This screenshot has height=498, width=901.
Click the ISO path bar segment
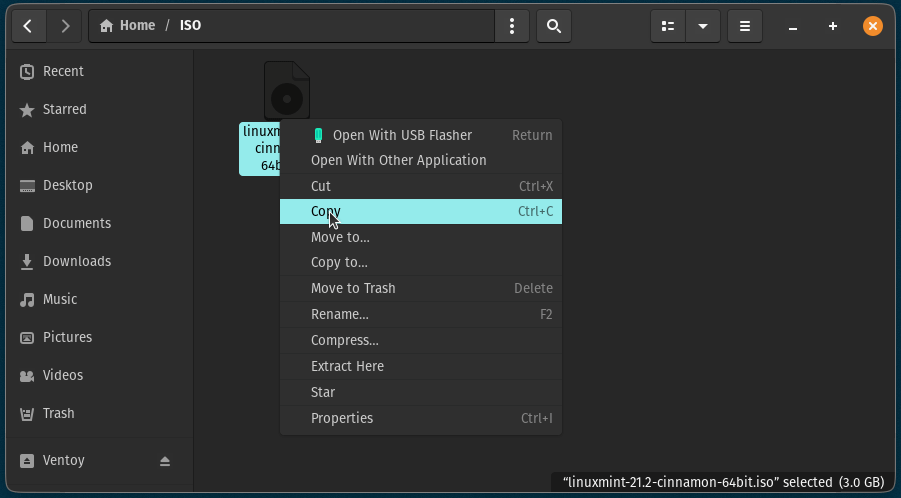coord(190,26)
